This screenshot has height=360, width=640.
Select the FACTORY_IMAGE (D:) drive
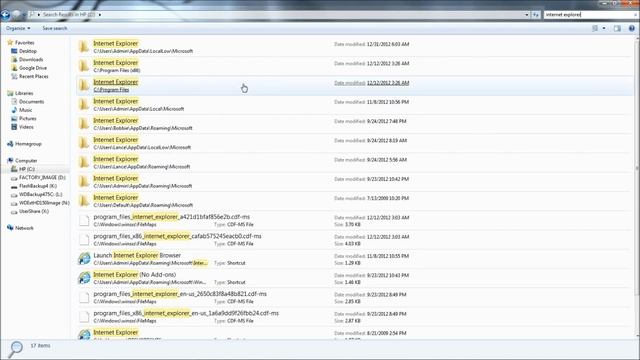(x=38, y=178)
